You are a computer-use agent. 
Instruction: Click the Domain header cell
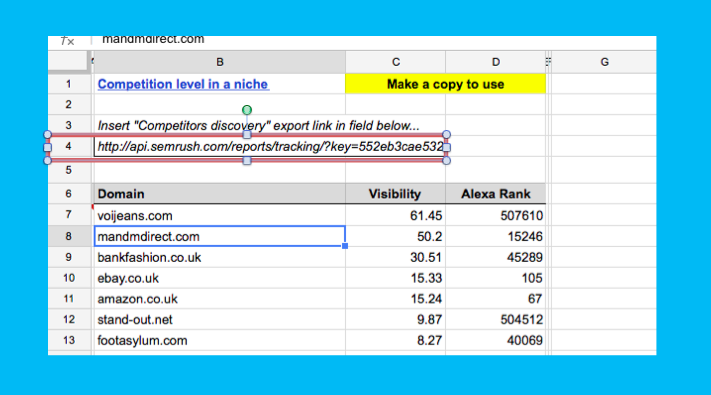219,194
